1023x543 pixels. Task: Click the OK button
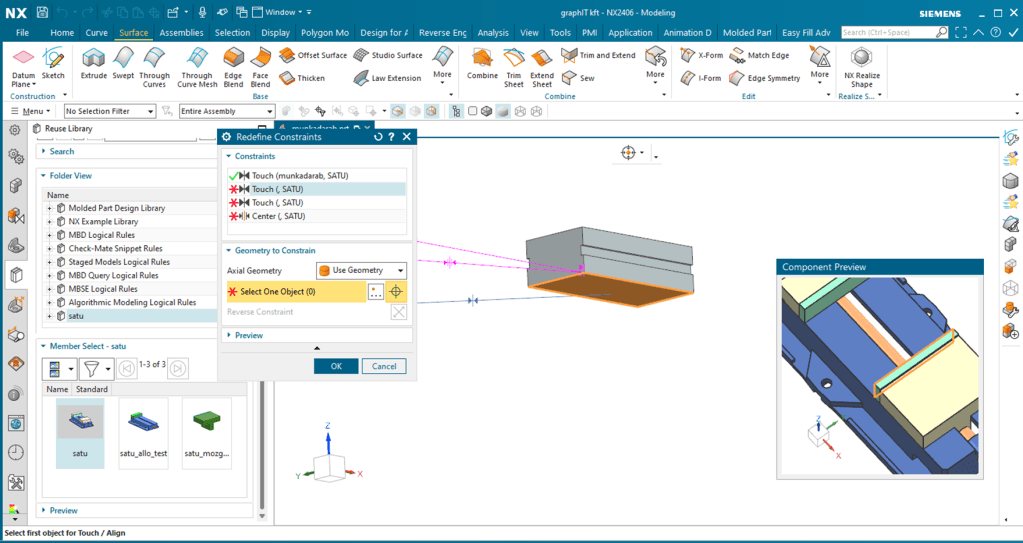click(336, 366)
